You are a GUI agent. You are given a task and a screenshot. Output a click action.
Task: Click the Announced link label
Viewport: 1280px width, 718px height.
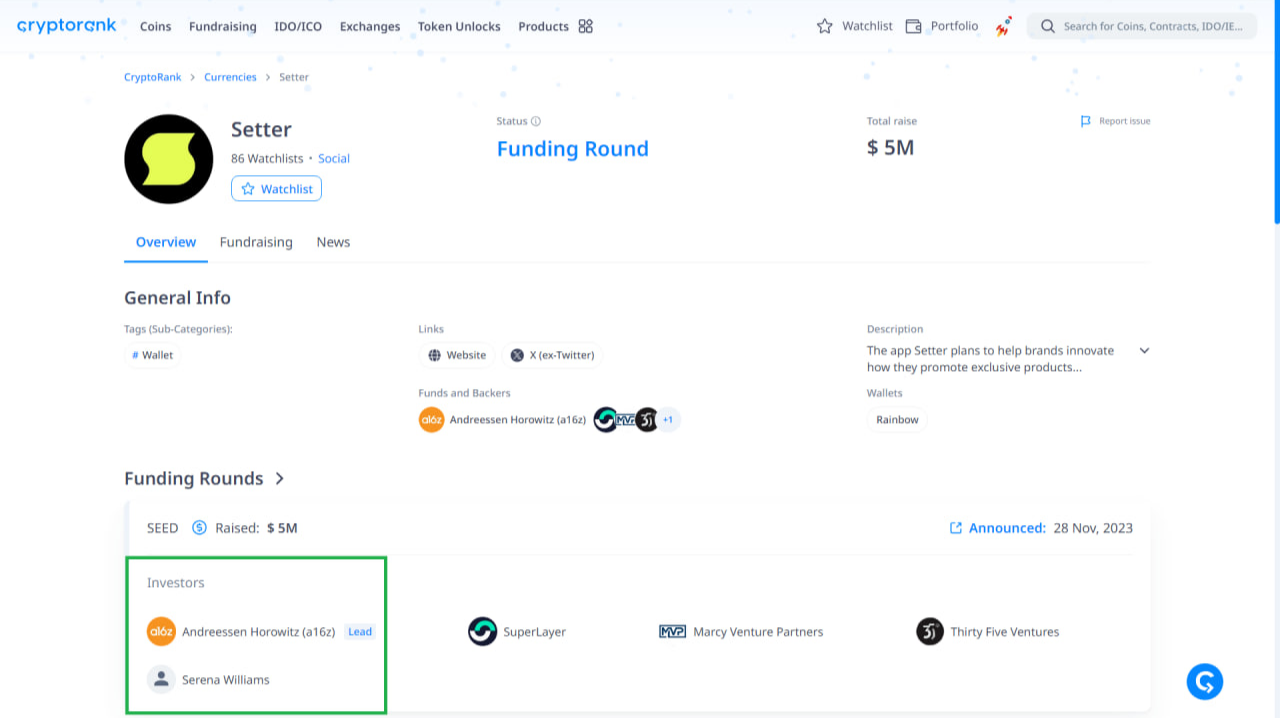tap(1007, 528)
